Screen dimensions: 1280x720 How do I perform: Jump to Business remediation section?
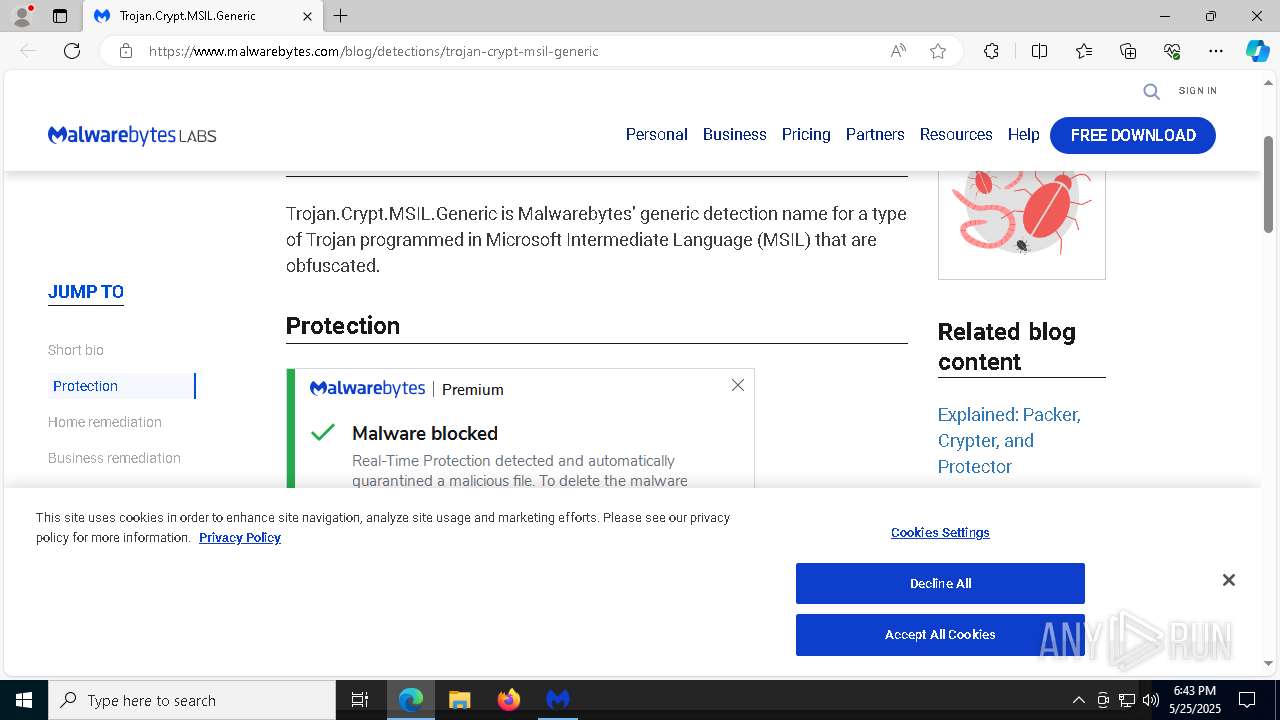[x=114, y=458]
